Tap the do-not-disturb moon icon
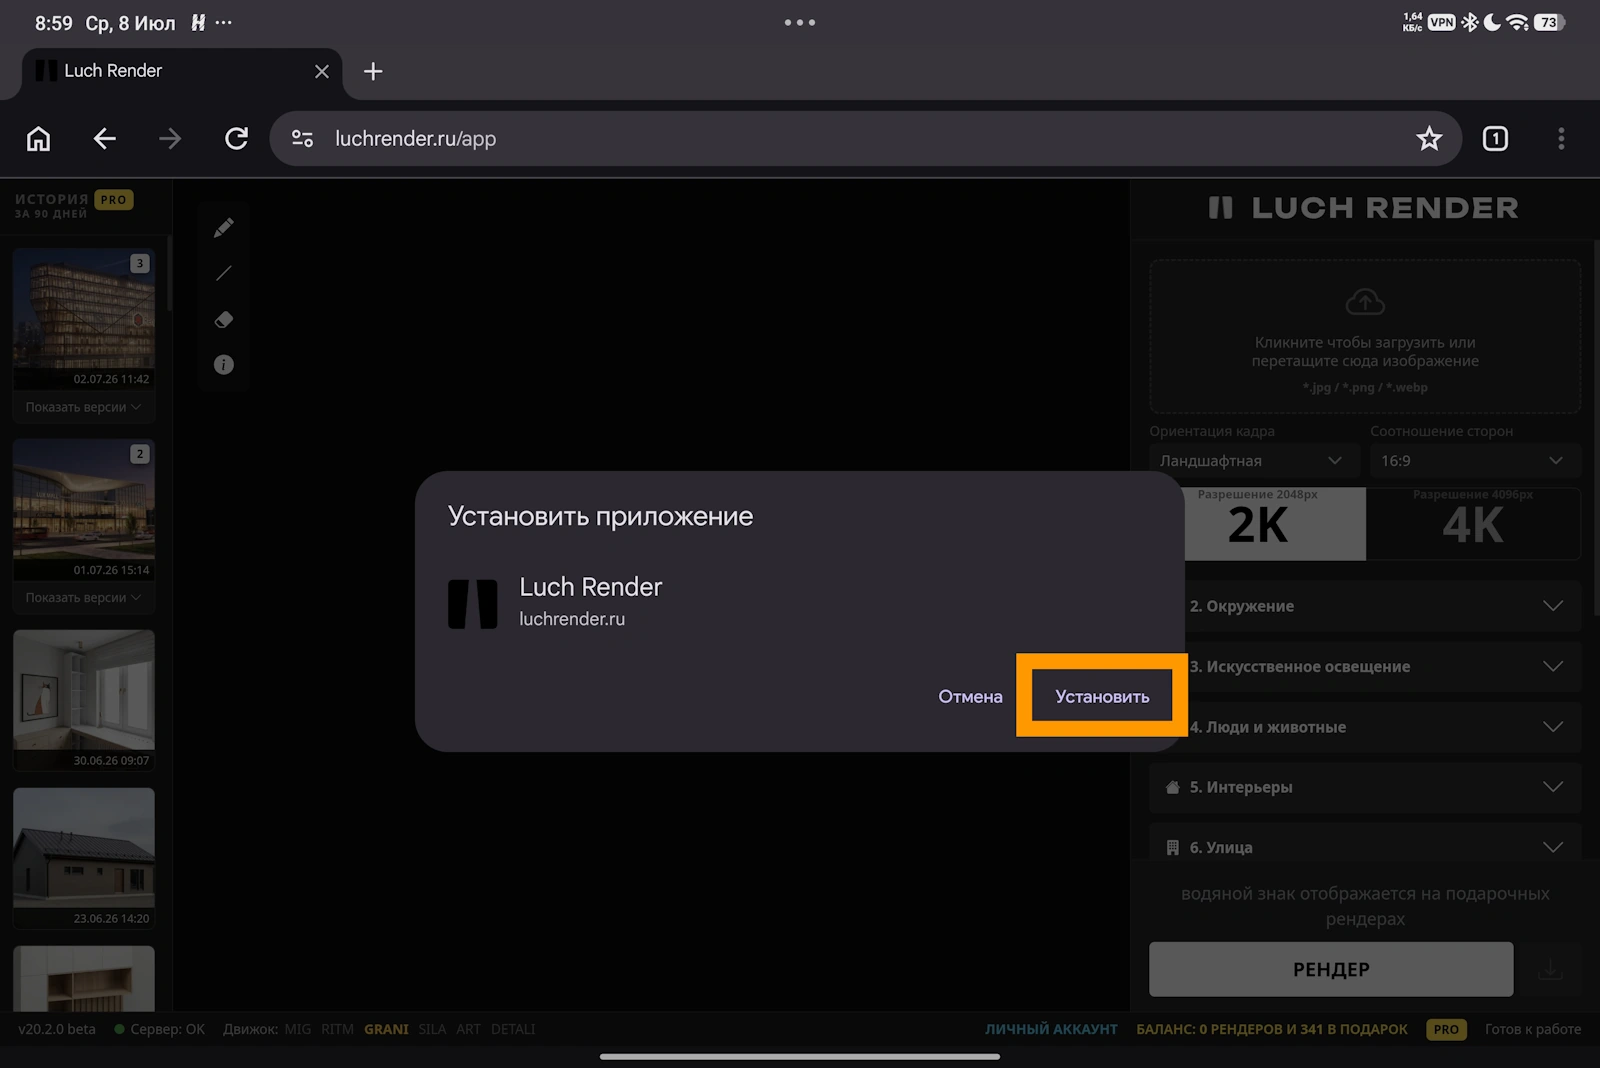Screen dimensions: 1600x1068 coord(1492,22)
